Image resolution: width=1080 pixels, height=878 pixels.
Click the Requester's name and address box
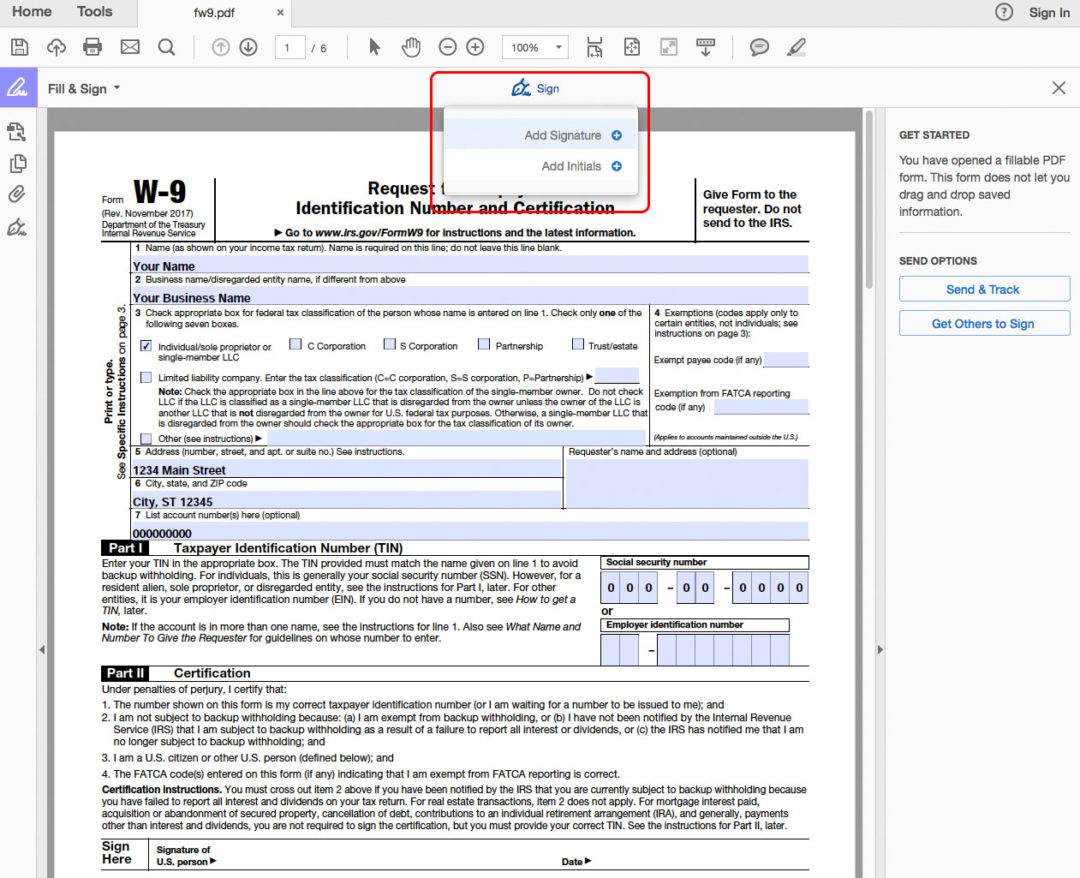pos(687,484)
